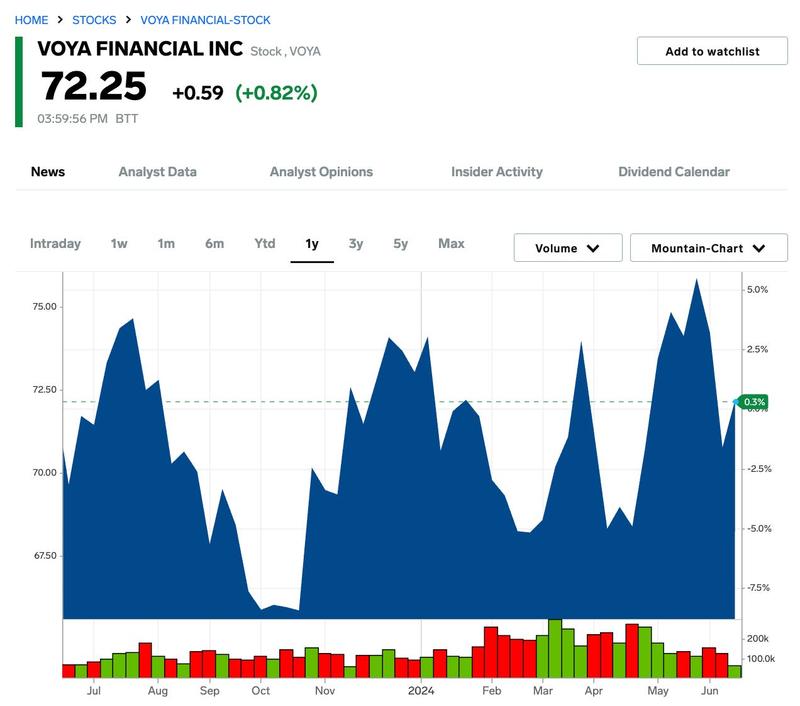This screenshot has height=706, width=800.
Task: Switch chart to 6m range
Action: coord(214,244)
